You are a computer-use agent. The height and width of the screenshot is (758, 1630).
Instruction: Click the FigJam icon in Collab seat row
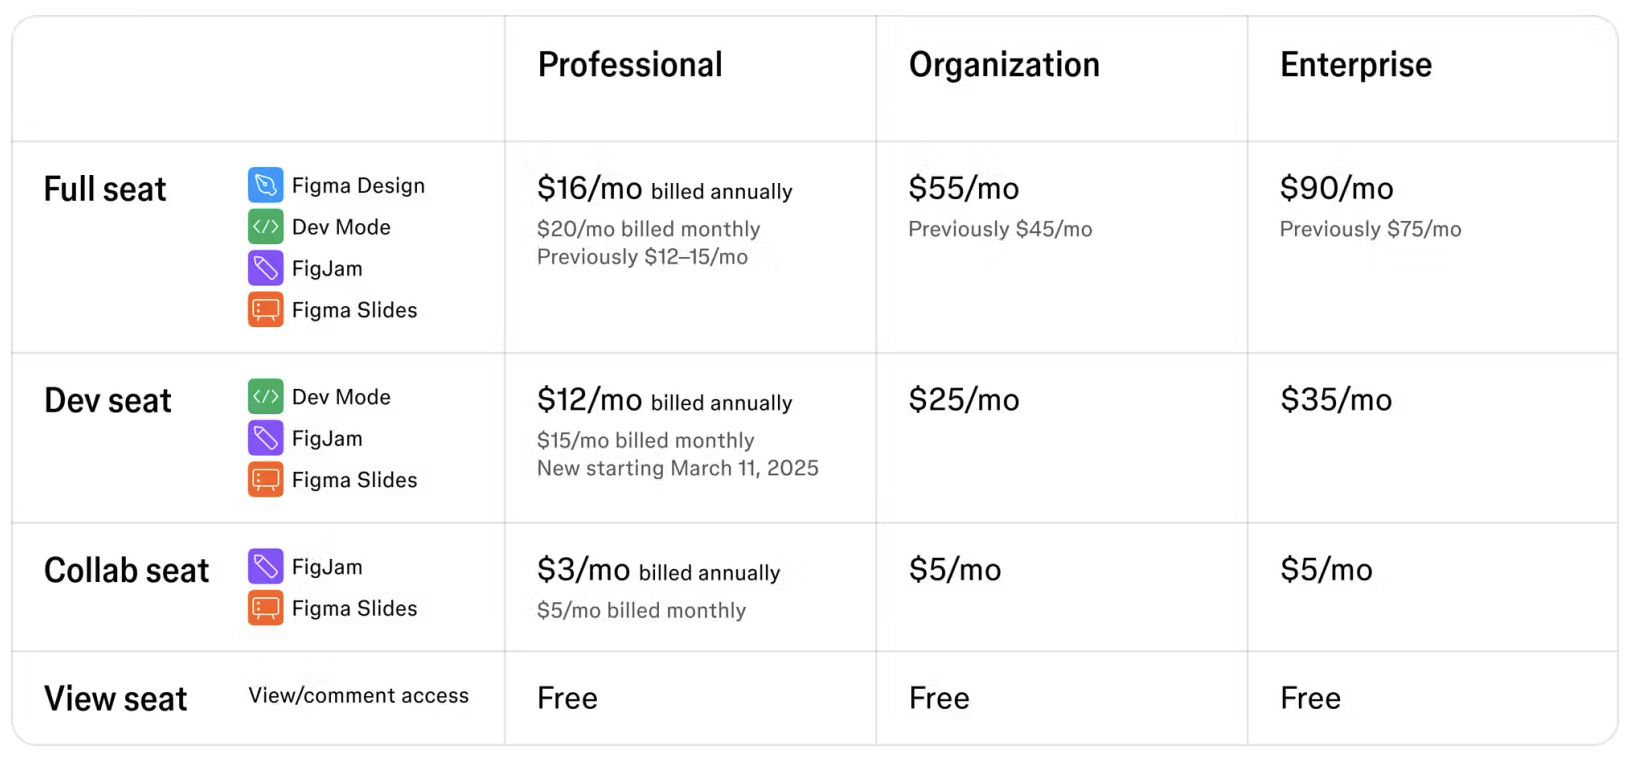pyautogui.click(x=265, y=567)
